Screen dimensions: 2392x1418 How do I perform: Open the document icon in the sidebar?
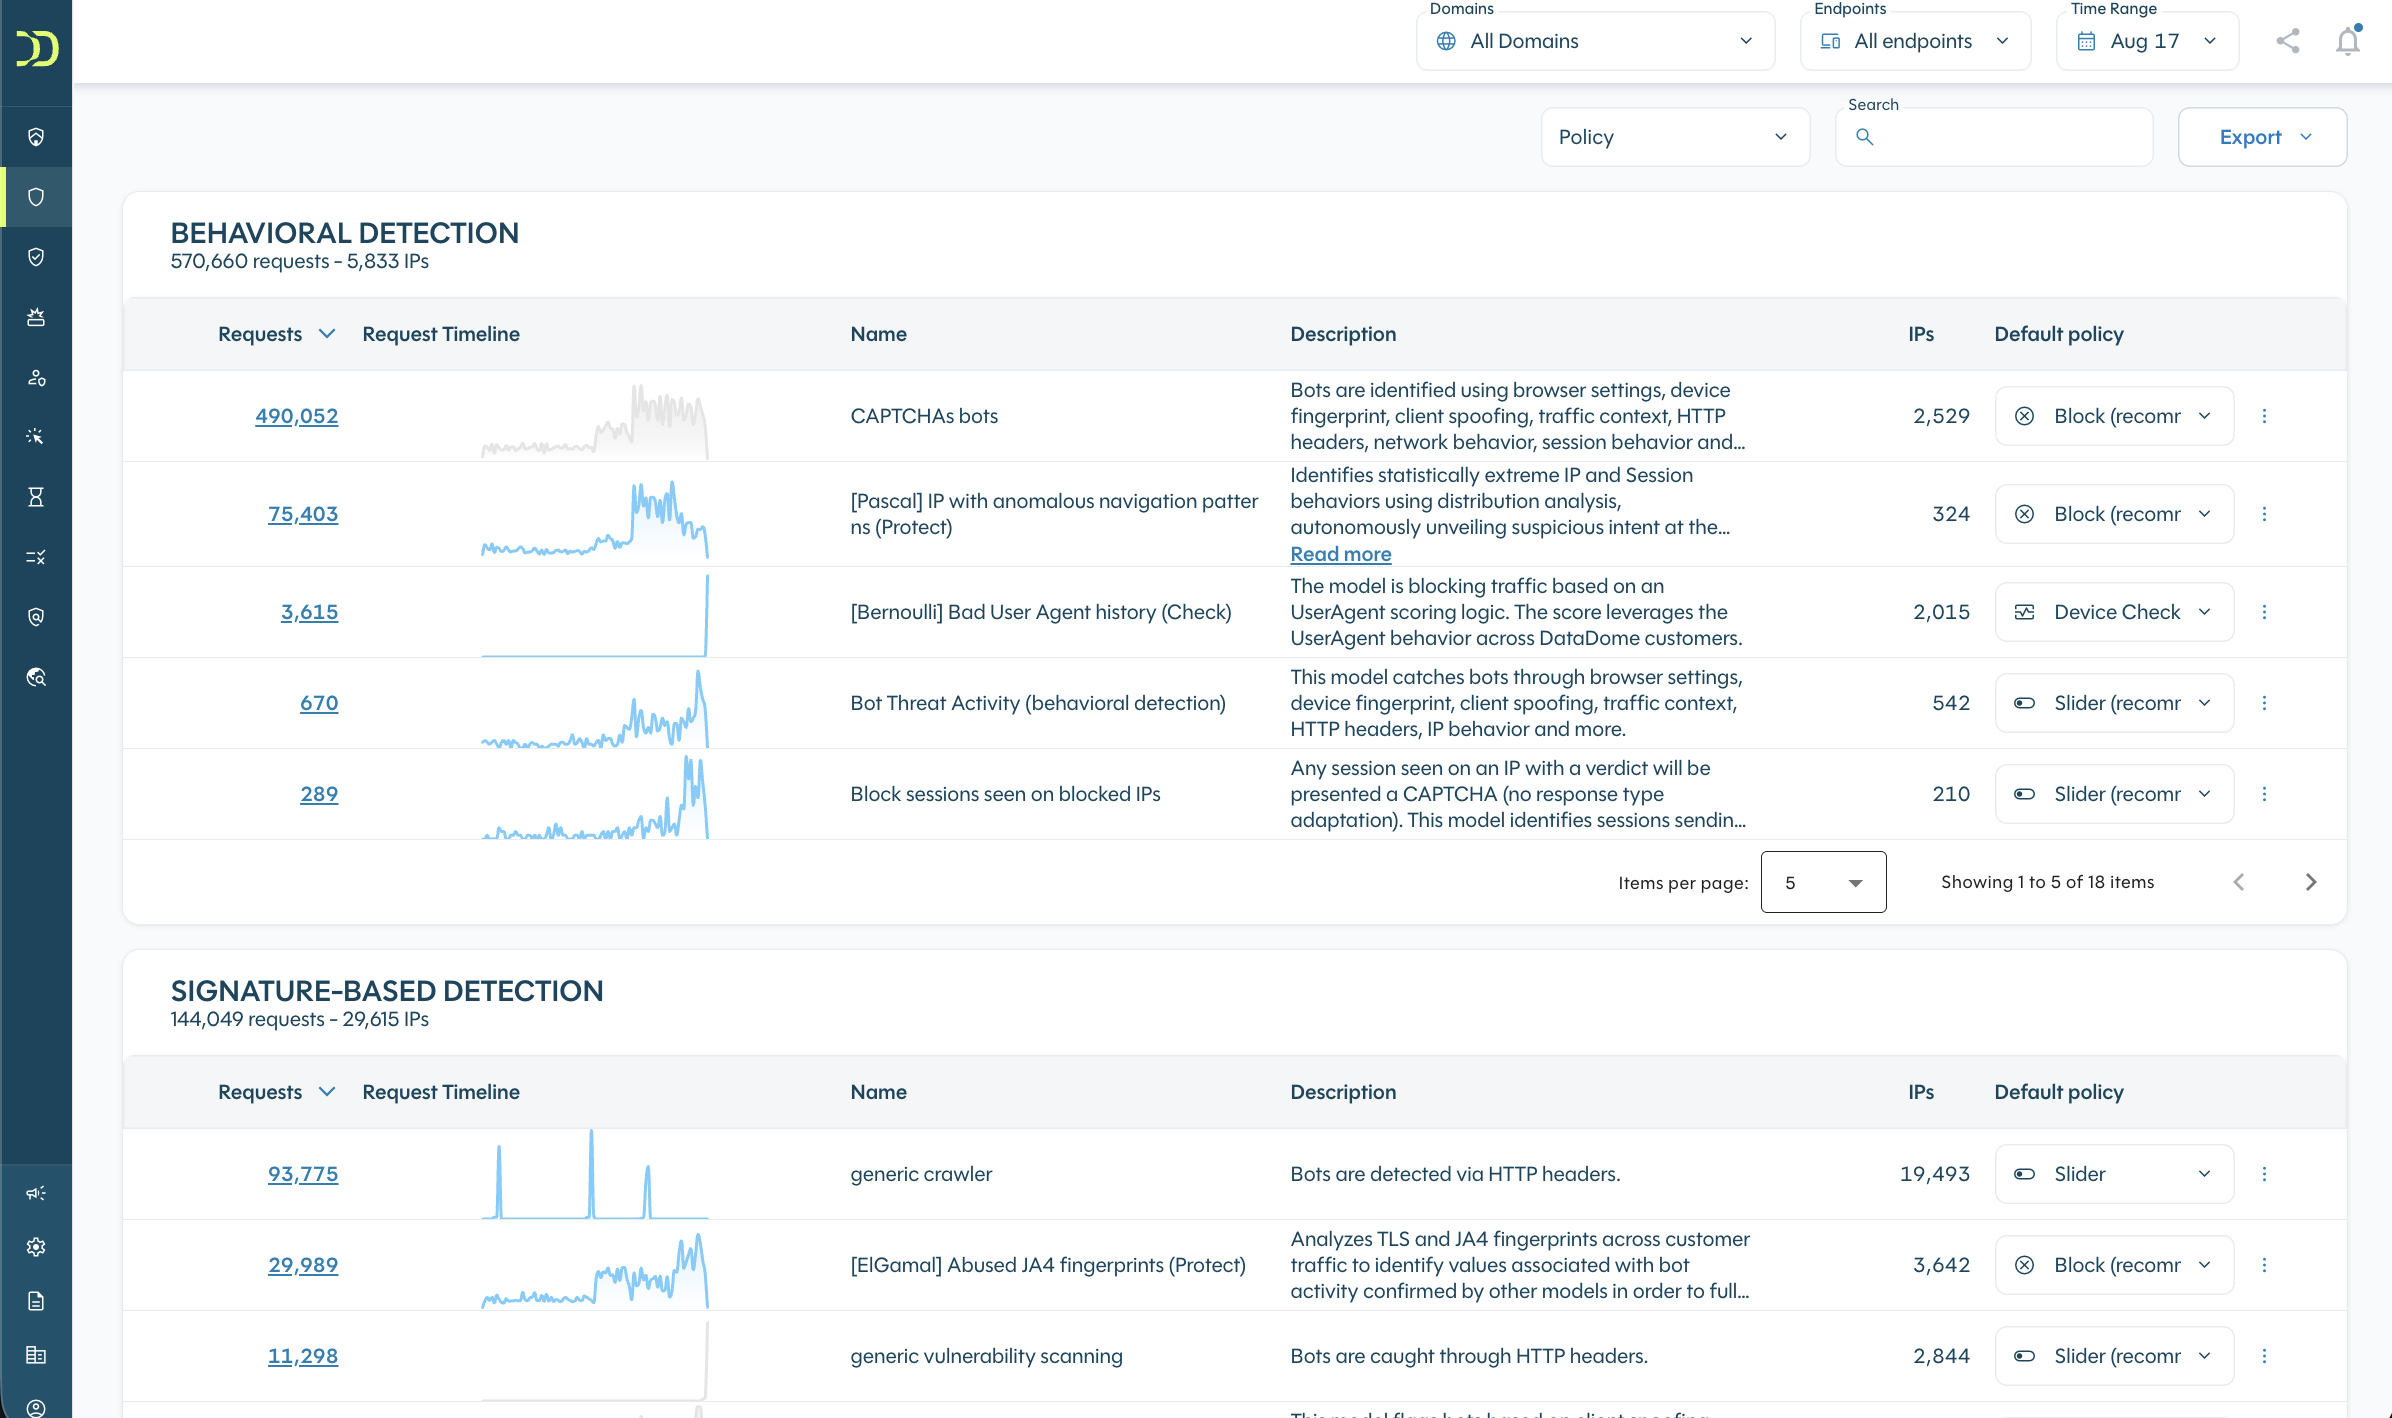tap(36, 1301)
